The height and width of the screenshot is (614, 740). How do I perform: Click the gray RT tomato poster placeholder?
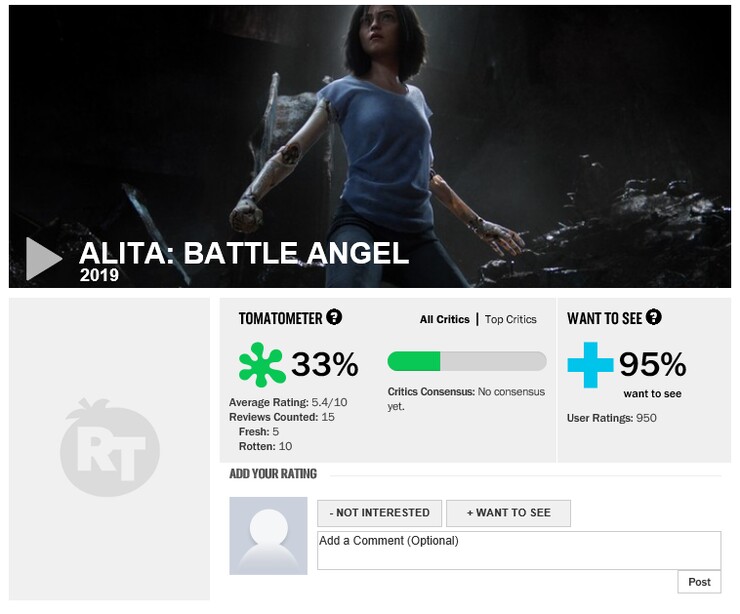point(109,447)
